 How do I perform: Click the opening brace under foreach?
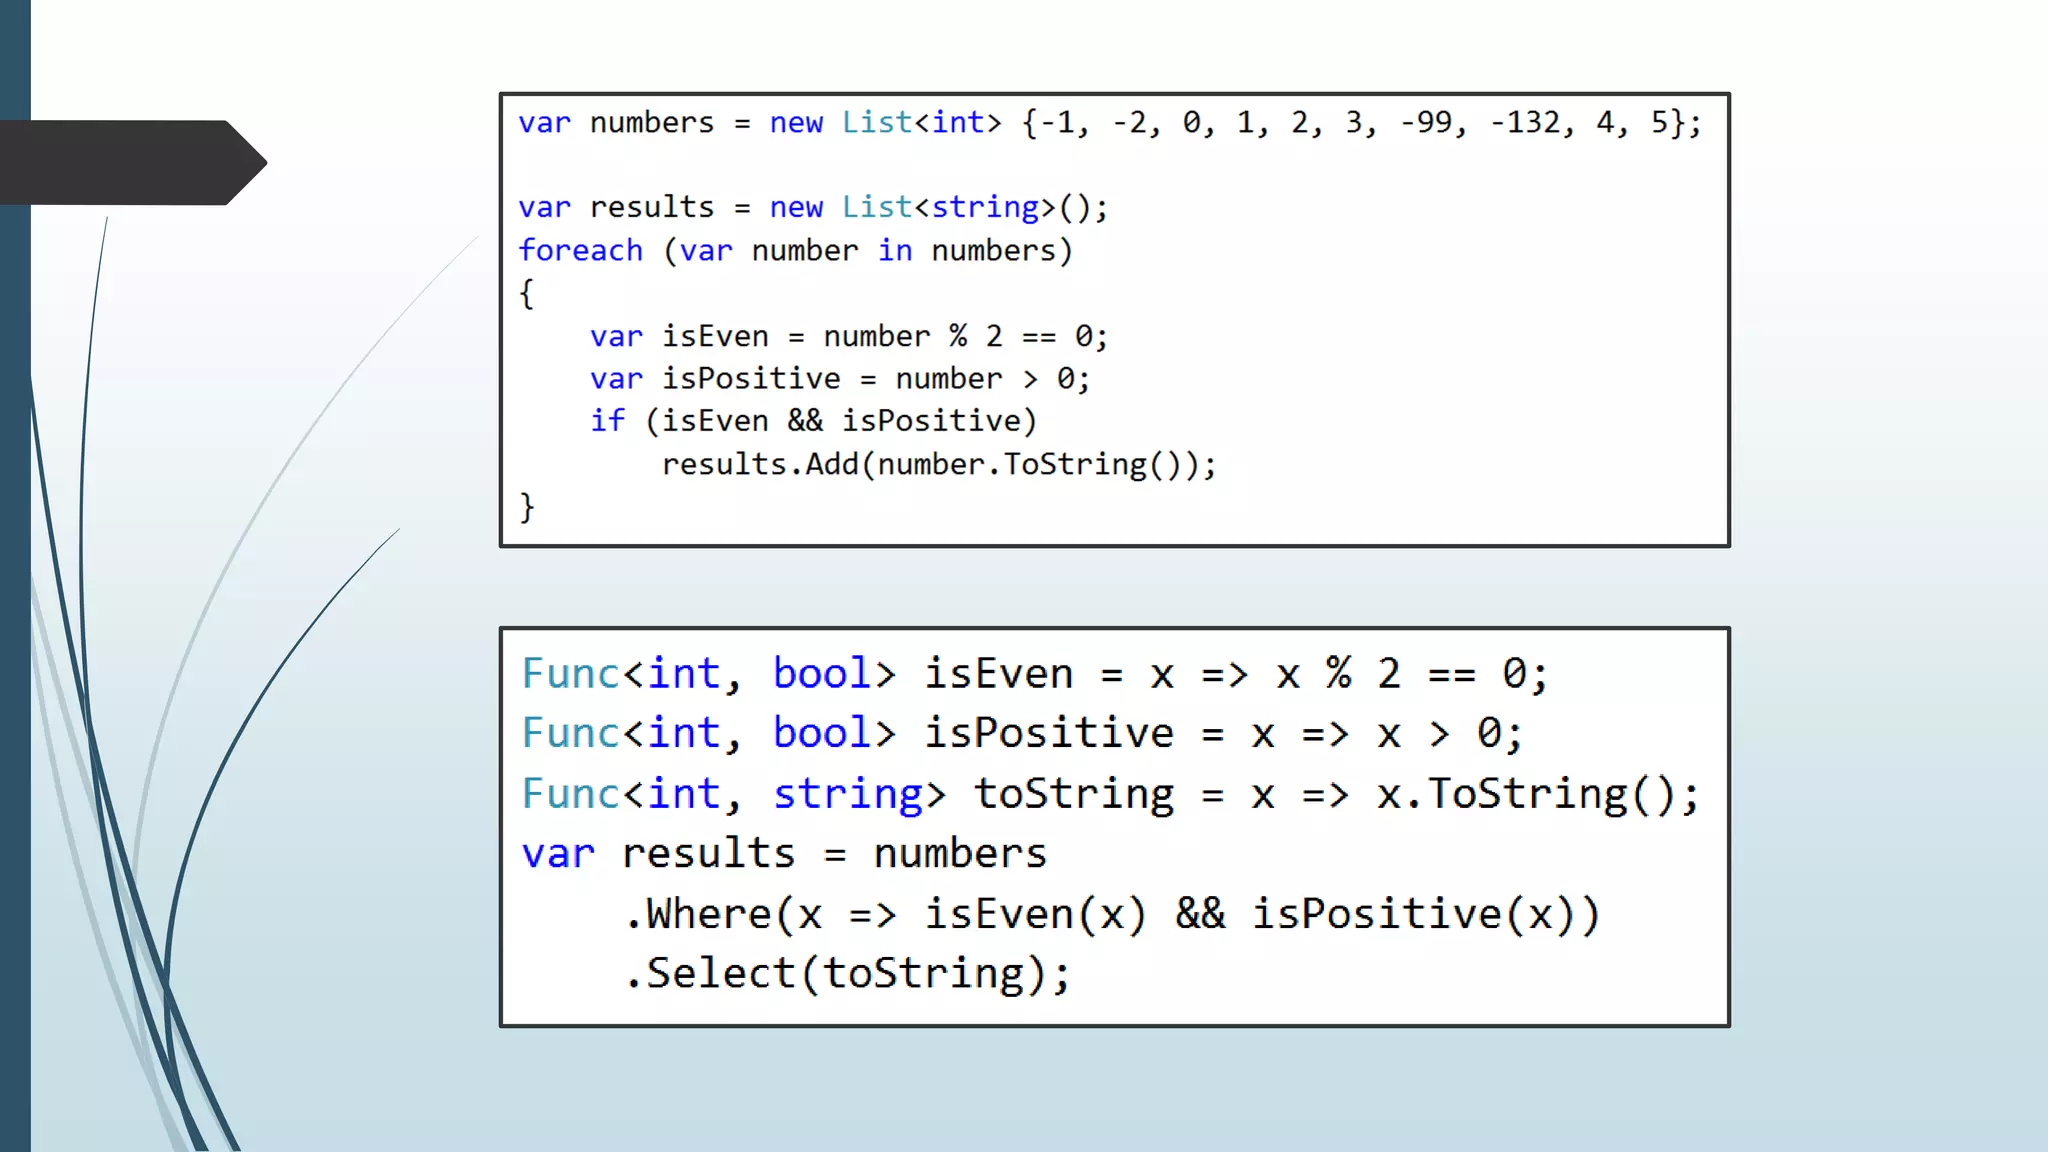coord(527,293)
